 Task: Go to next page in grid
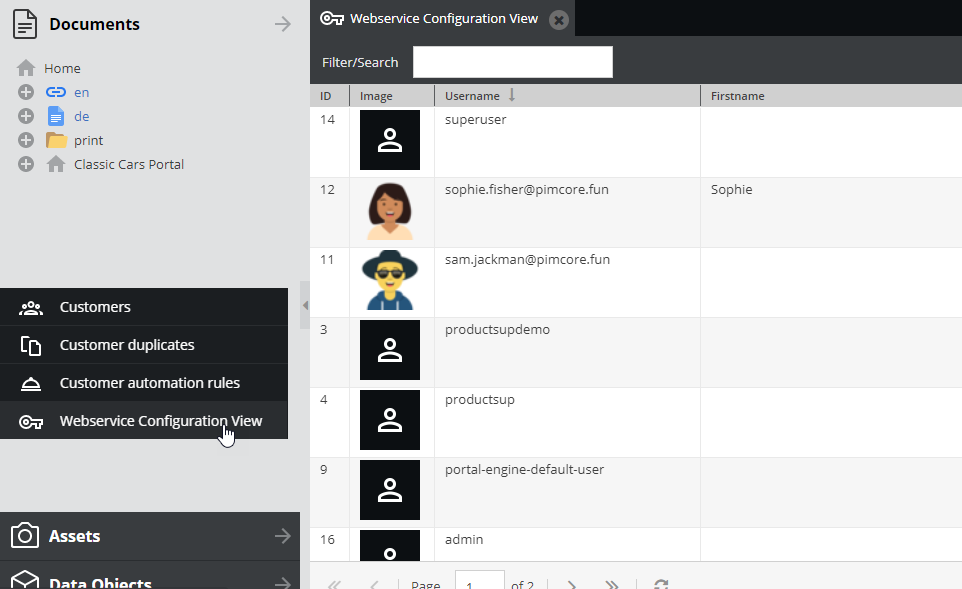tap(572, 584)
